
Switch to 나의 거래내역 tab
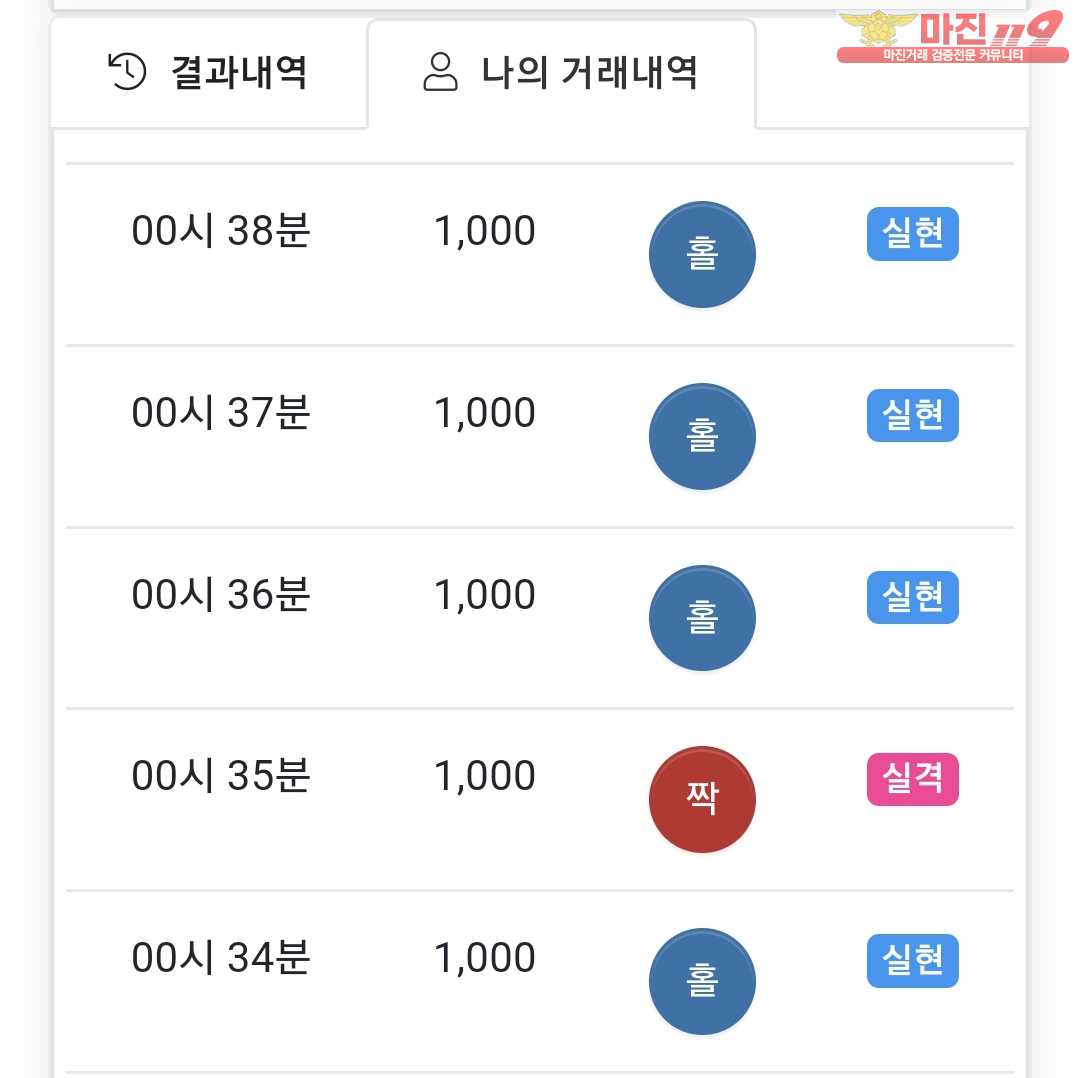(x=561, y=73)
